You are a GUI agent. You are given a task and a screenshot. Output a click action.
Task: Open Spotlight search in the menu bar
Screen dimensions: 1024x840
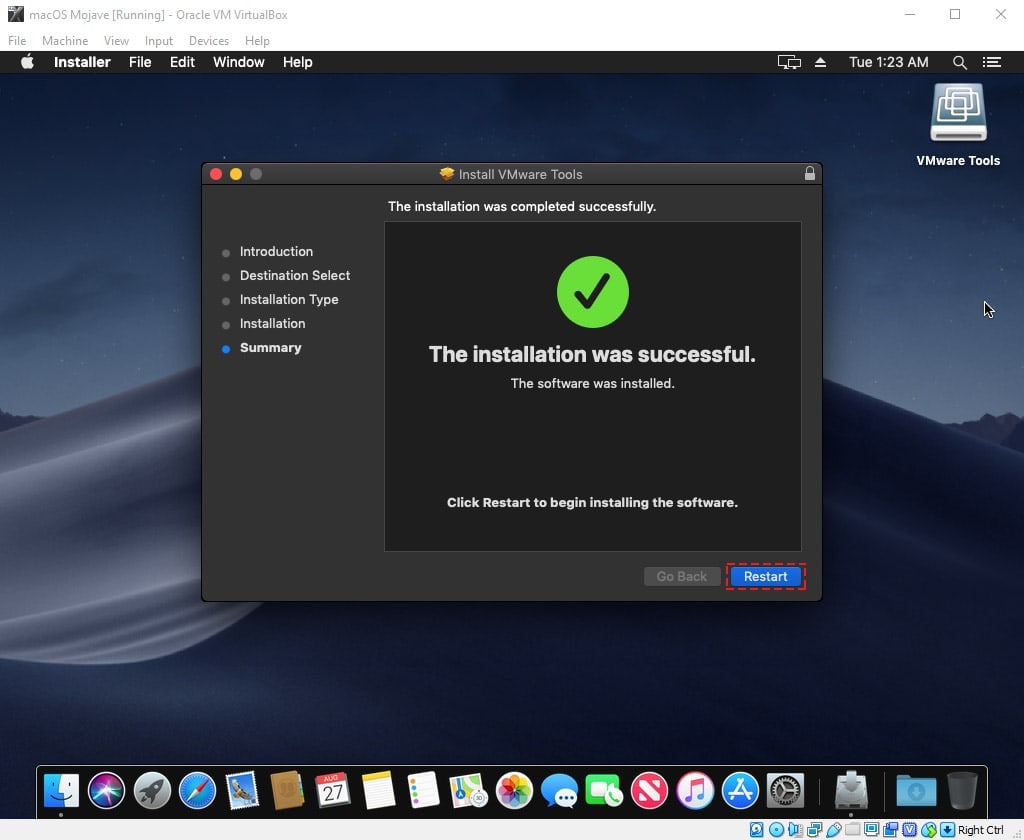point(959,62)
